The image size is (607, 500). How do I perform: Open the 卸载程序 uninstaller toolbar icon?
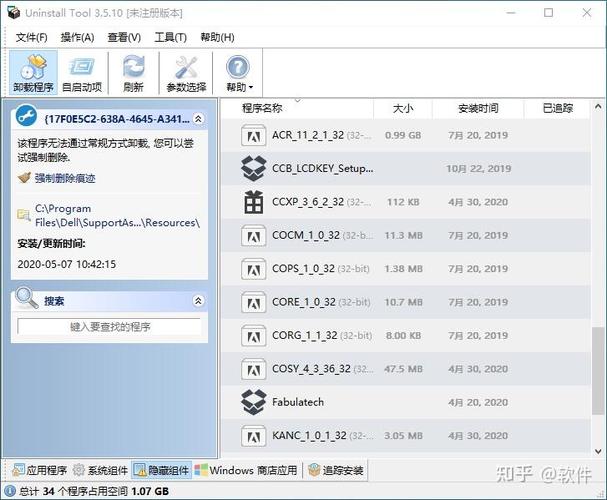pos(33,67)
